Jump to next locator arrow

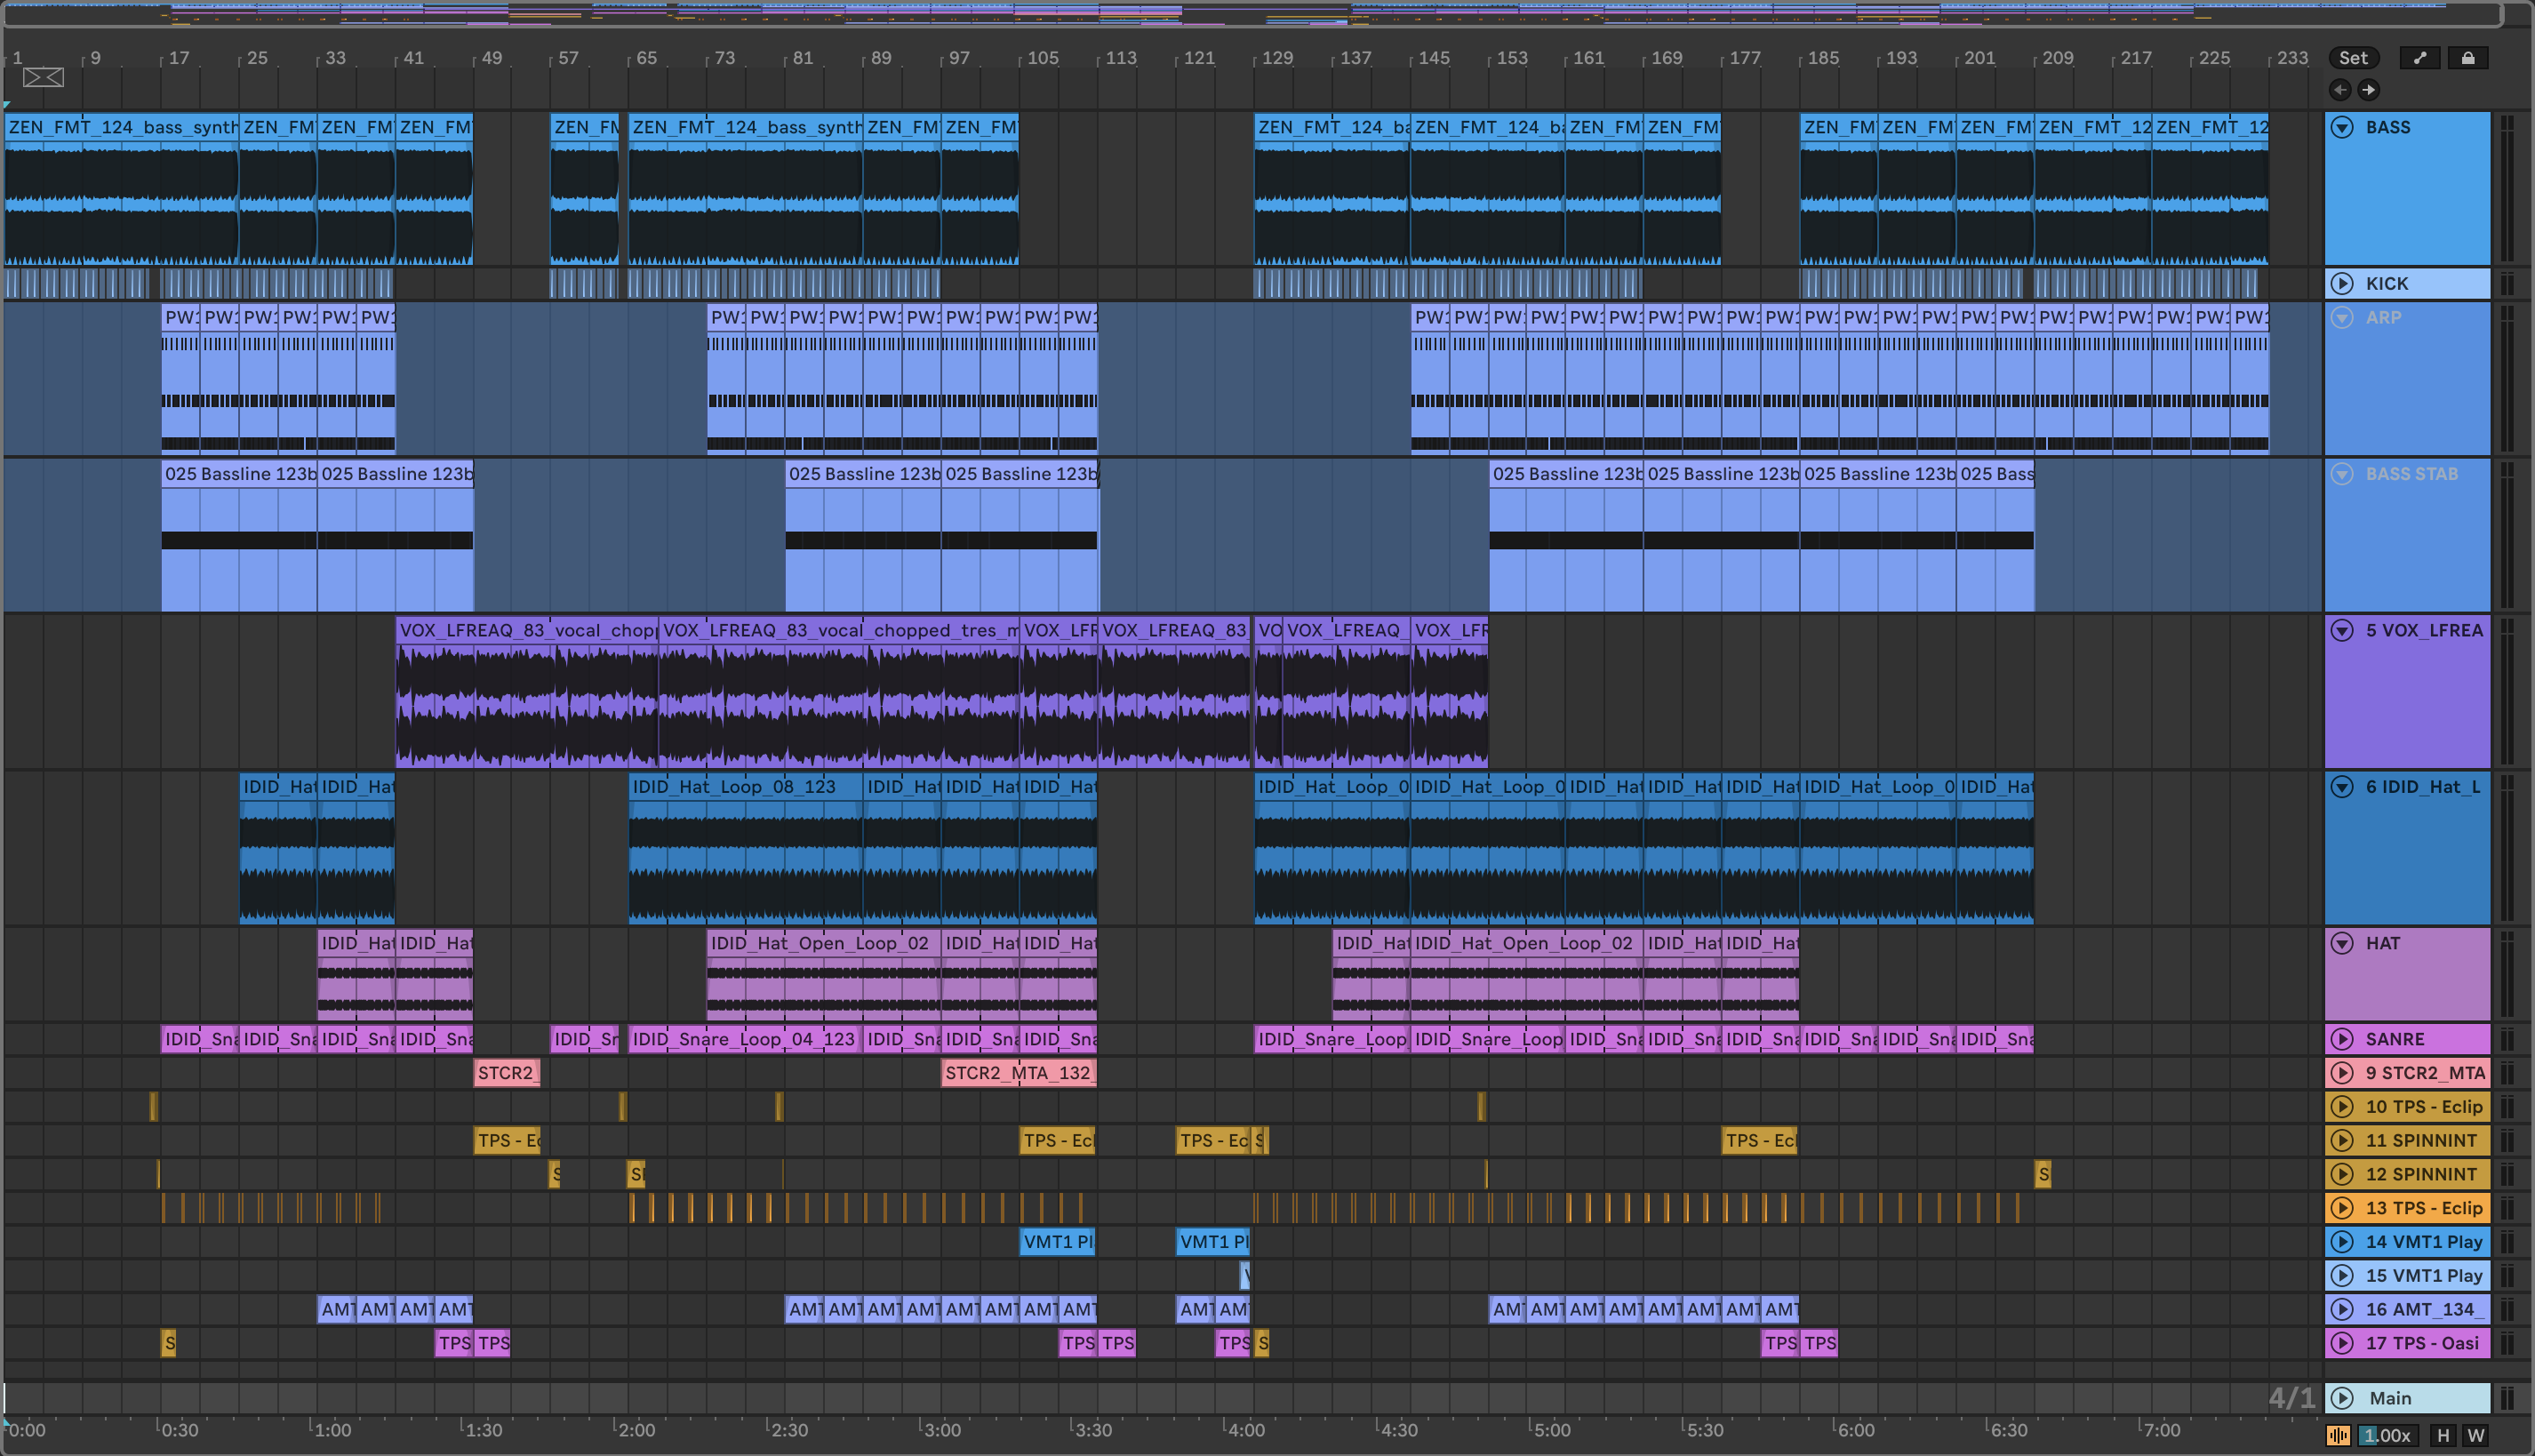point(2368,90)
